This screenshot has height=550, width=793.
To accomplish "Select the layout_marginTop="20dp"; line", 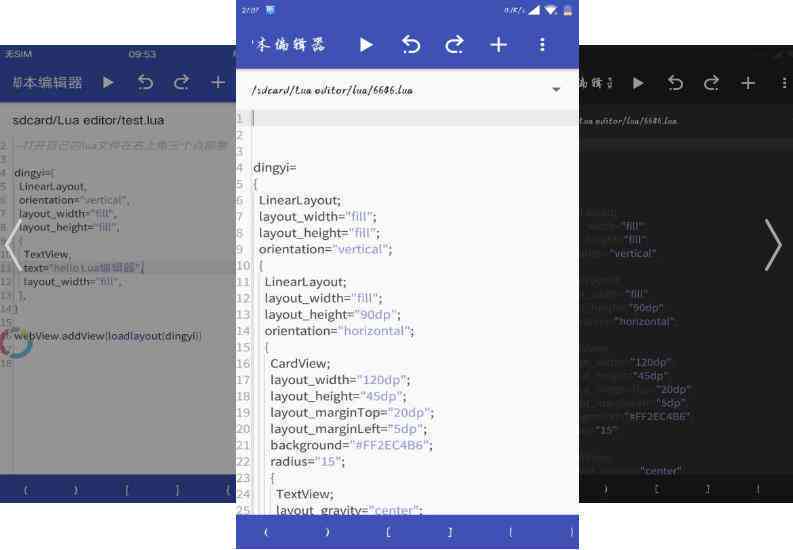I will [352, 412].
